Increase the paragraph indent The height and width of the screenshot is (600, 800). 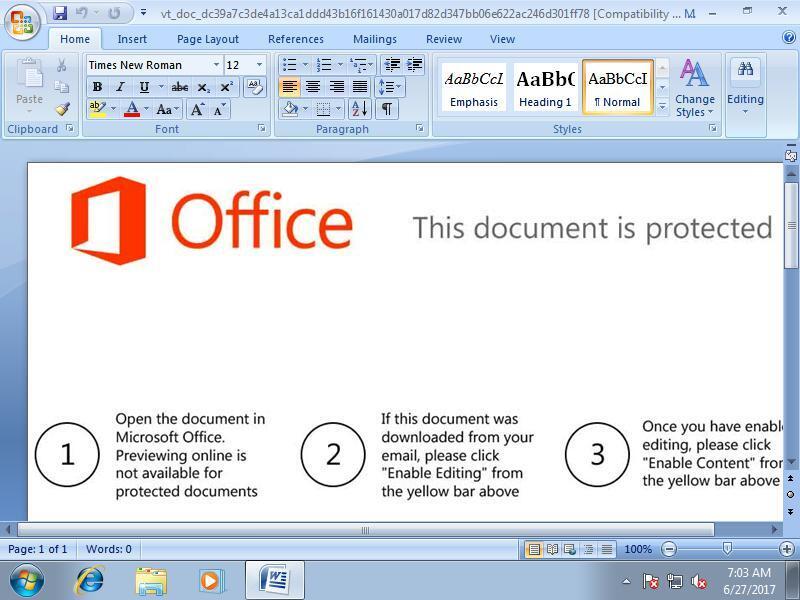tap(414, 65)
